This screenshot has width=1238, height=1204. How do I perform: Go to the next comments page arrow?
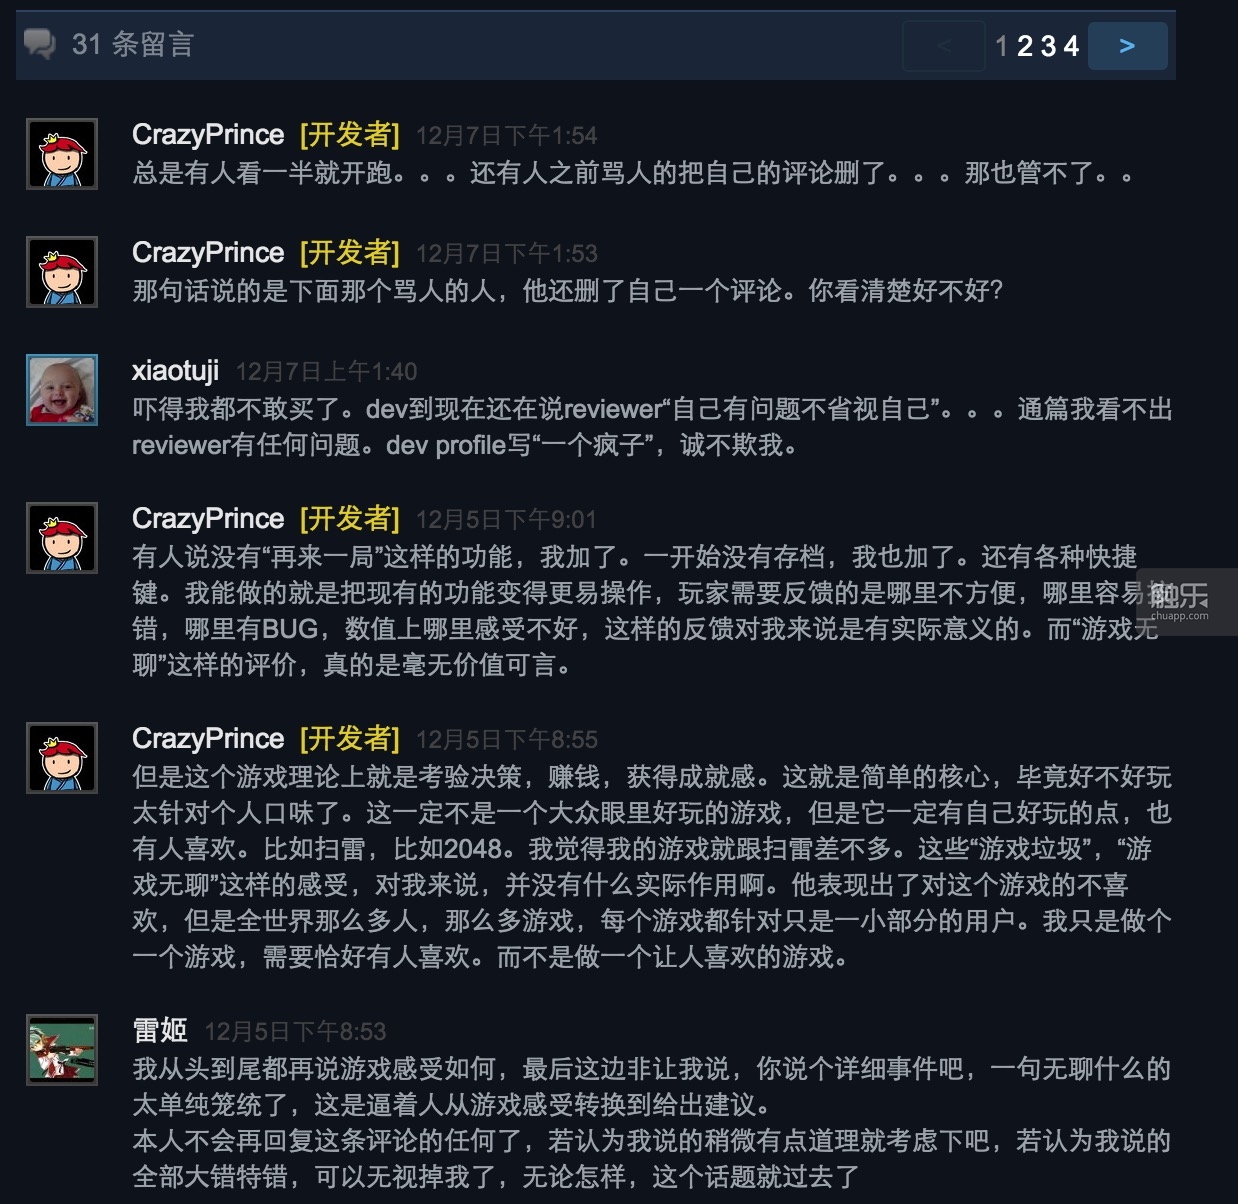click(1127, 46)
